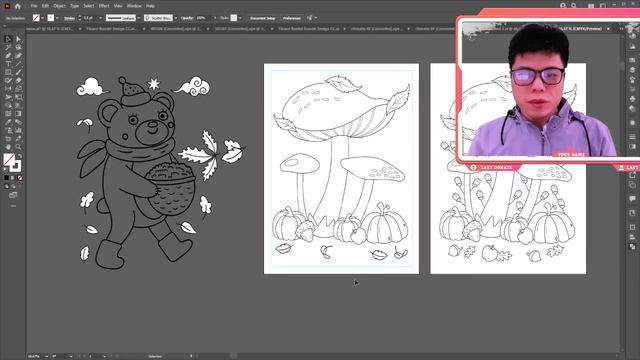Select the Zoom tool
Image resolution: width=640 pixels, height=360 pixels.
pos(18,147)
